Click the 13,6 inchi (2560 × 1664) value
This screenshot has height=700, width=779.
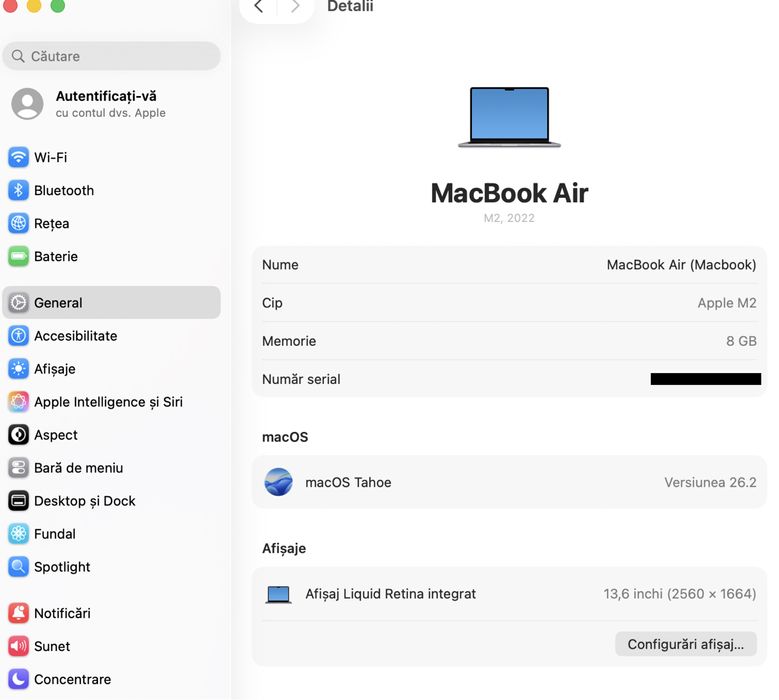tap(680, 594)
